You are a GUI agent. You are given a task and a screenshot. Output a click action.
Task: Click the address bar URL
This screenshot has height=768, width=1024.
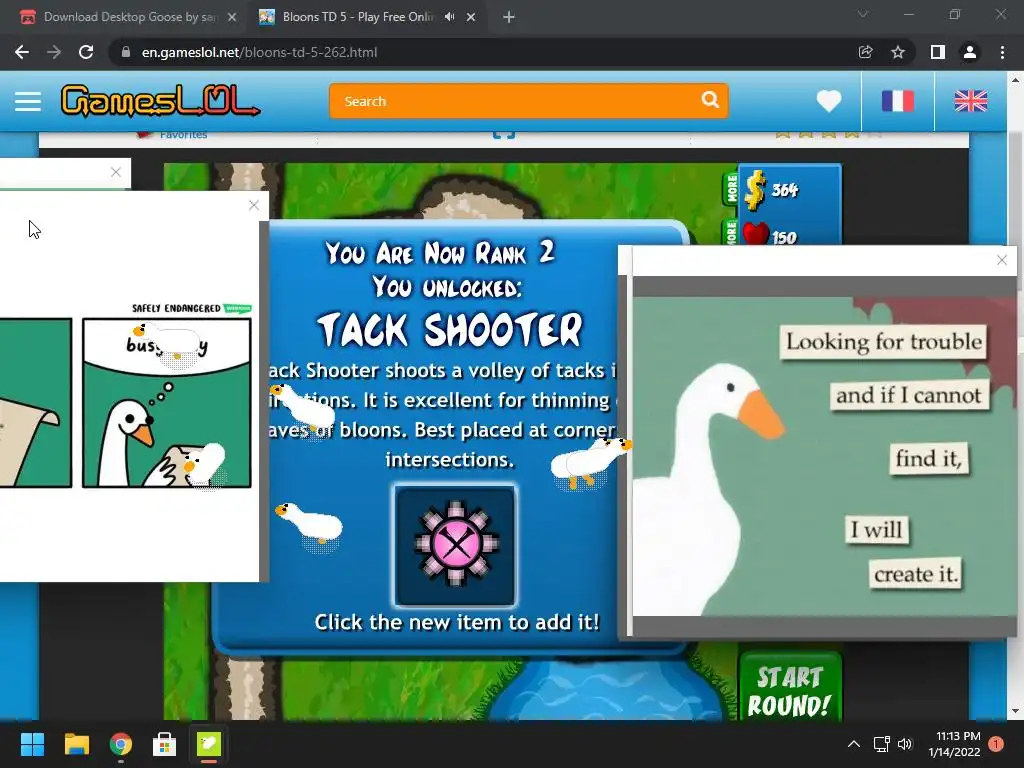[259, 52]
